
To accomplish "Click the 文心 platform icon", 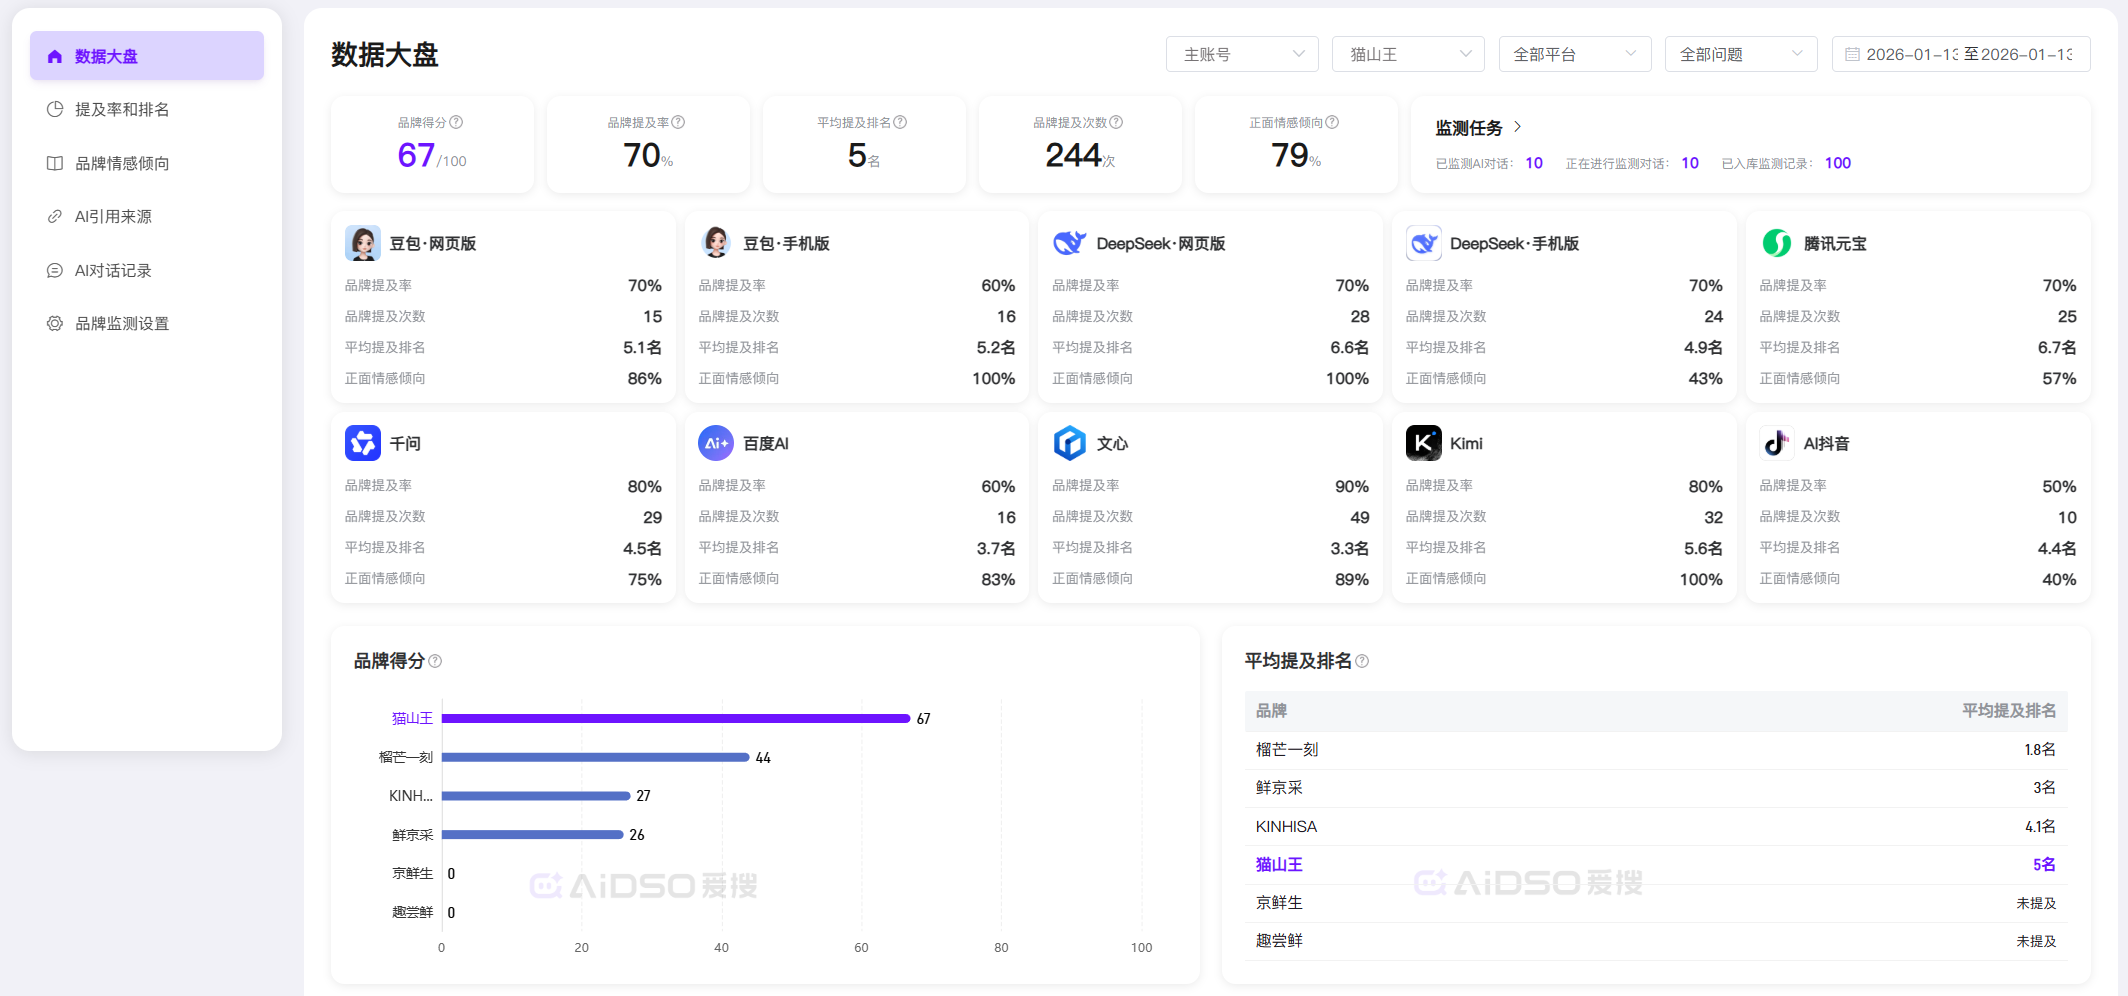I will pyautogui.click(x=1069, y=443).
